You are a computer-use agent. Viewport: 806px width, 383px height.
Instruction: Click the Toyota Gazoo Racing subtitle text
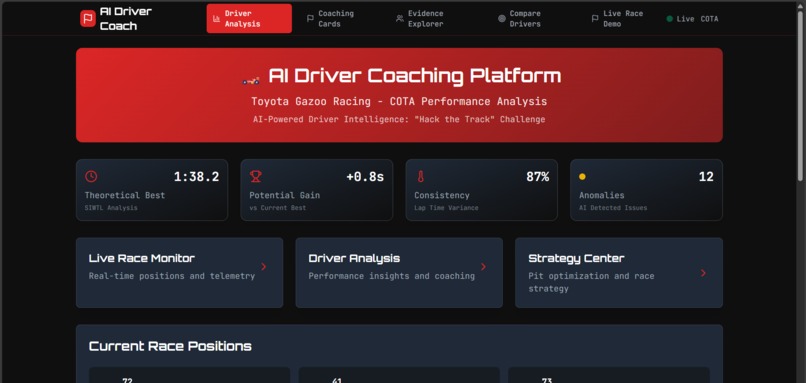[x=399, y=101]
